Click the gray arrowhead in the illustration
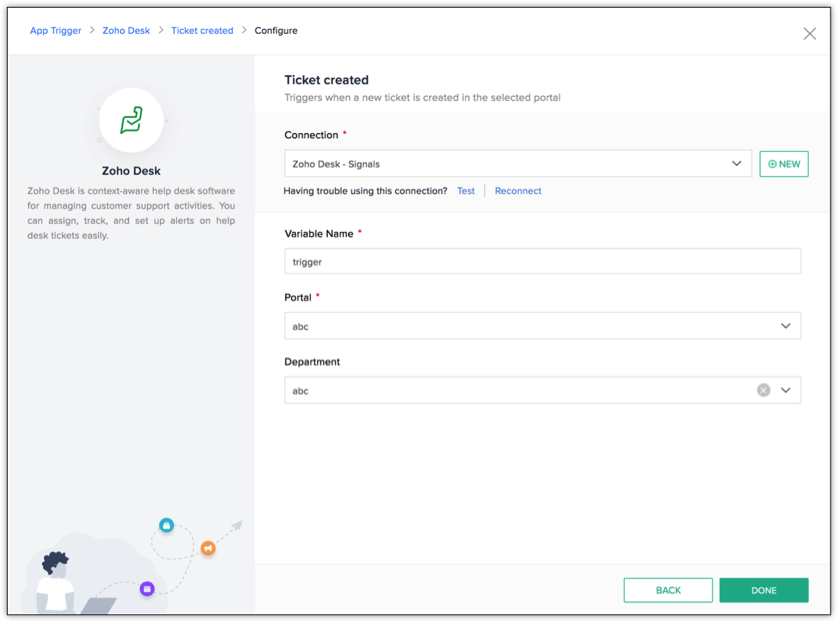838x623 pixels. click(236, 525)
